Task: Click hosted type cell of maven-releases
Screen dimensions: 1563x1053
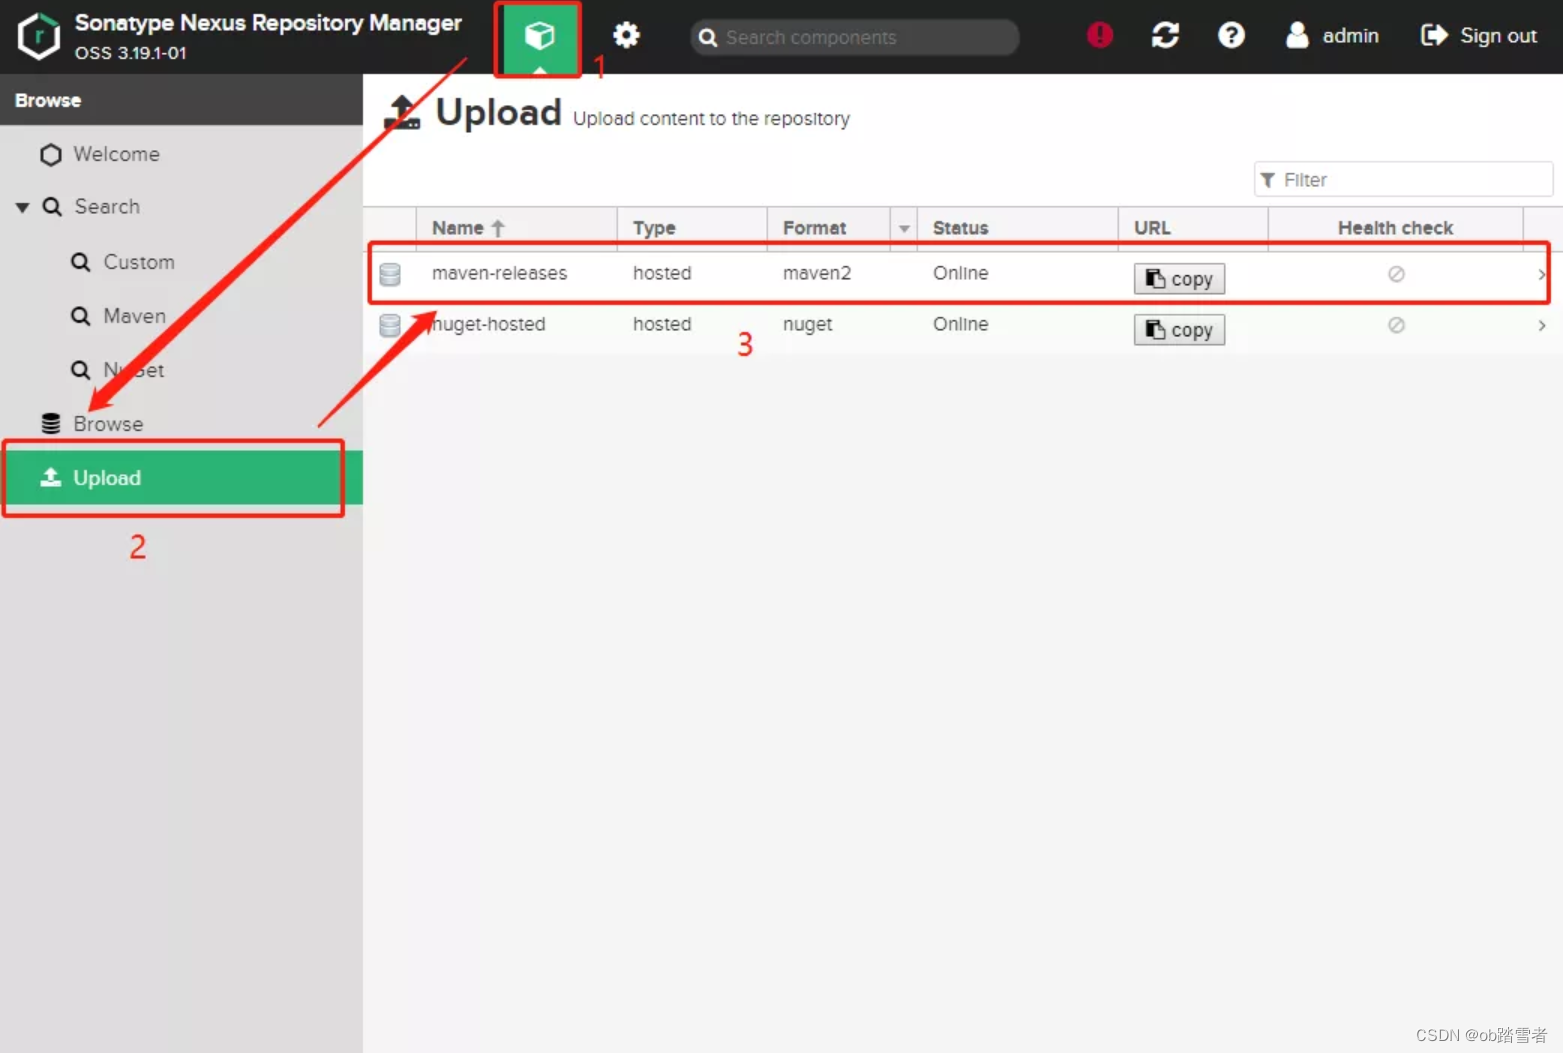Action: click(662, 273)
